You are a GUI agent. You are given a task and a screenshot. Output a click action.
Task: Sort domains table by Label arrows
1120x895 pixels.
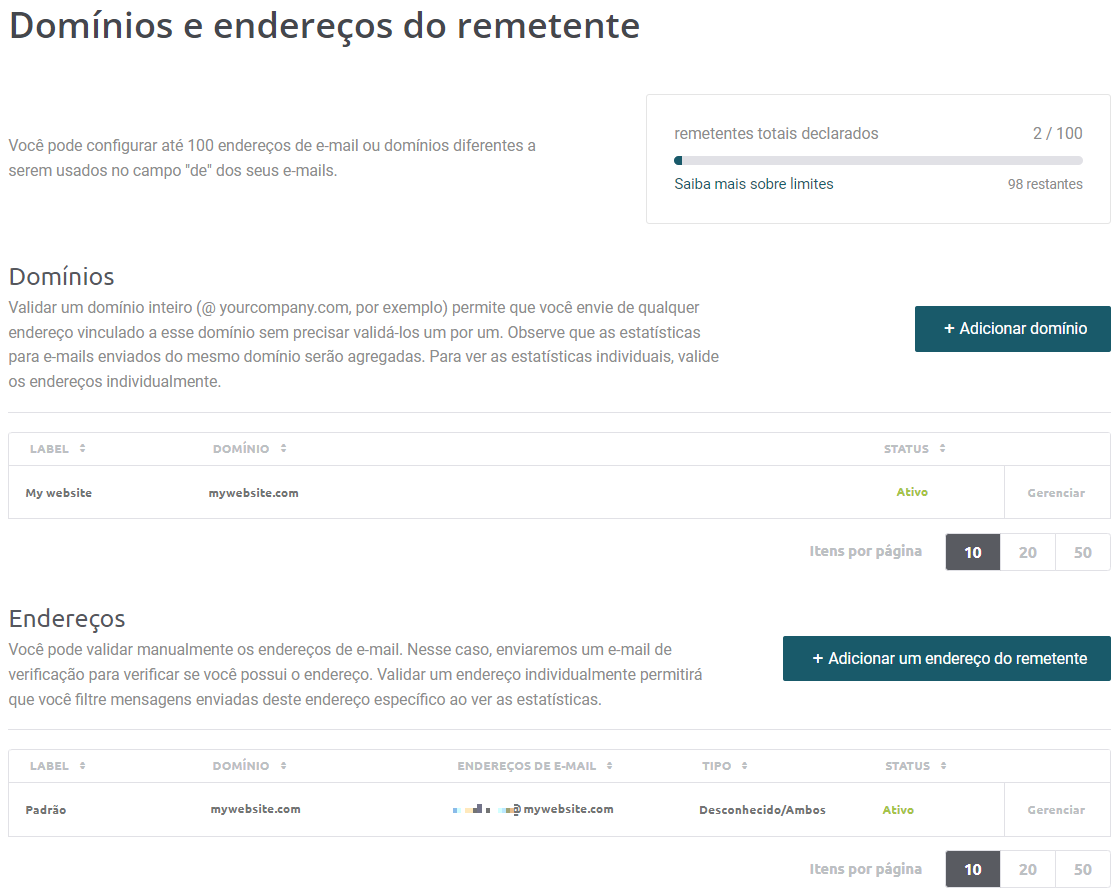coord(83,449)
